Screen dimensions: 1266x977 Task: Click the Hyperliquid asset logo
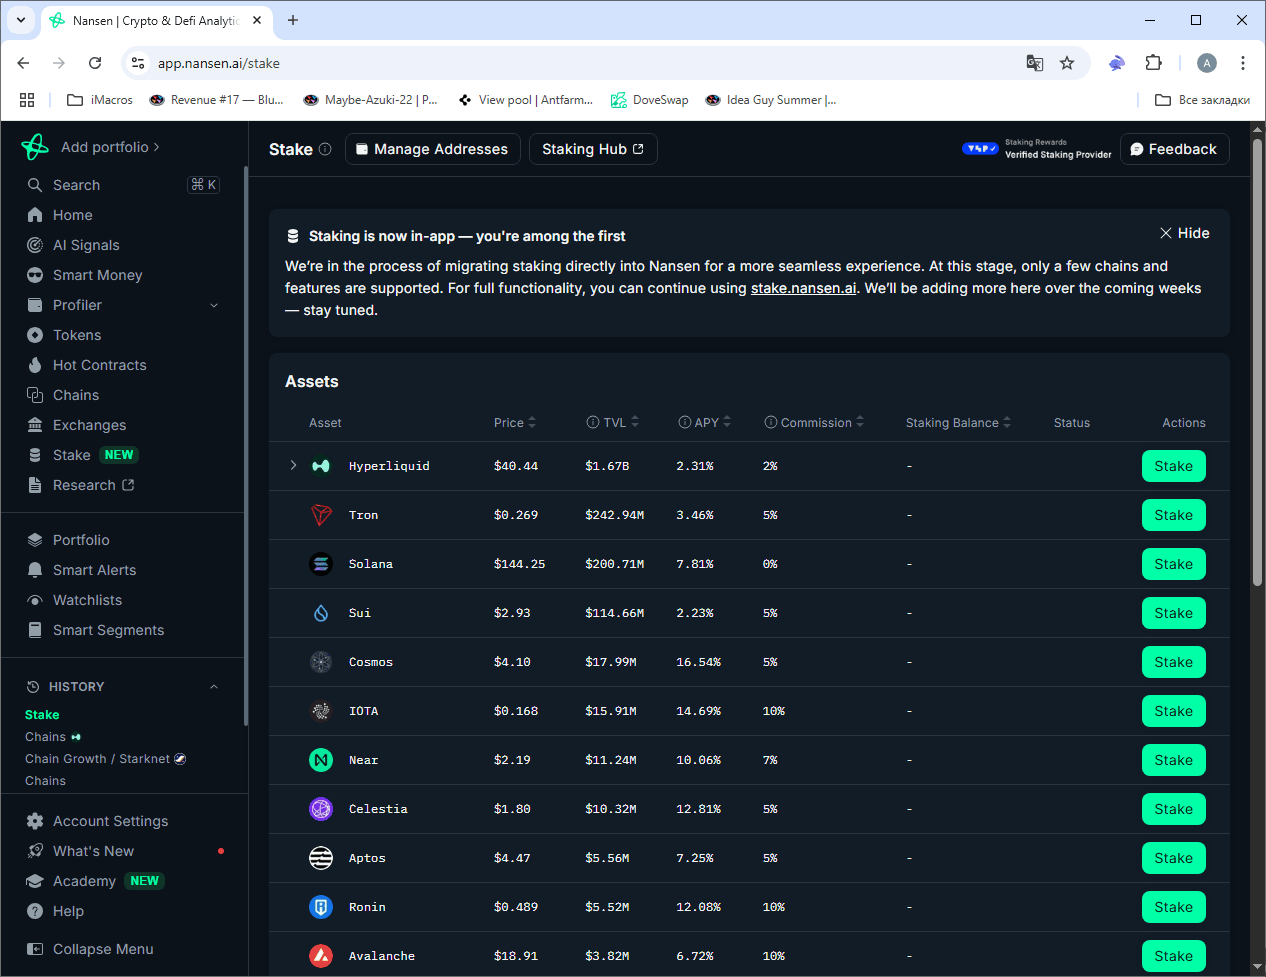(x=321, y=466)
